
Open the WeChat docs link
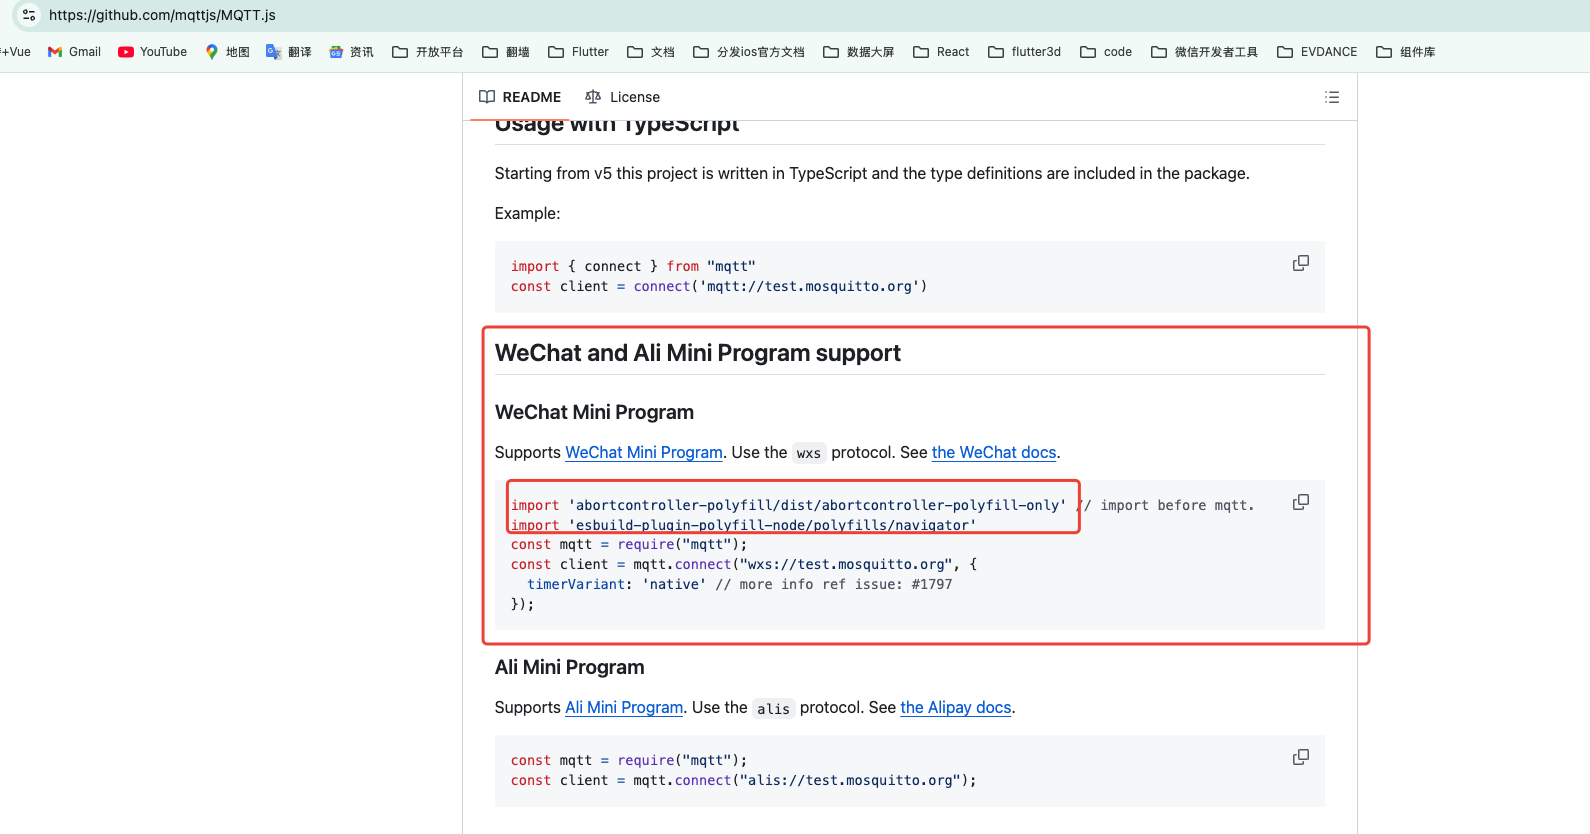[x=994, y=452]
